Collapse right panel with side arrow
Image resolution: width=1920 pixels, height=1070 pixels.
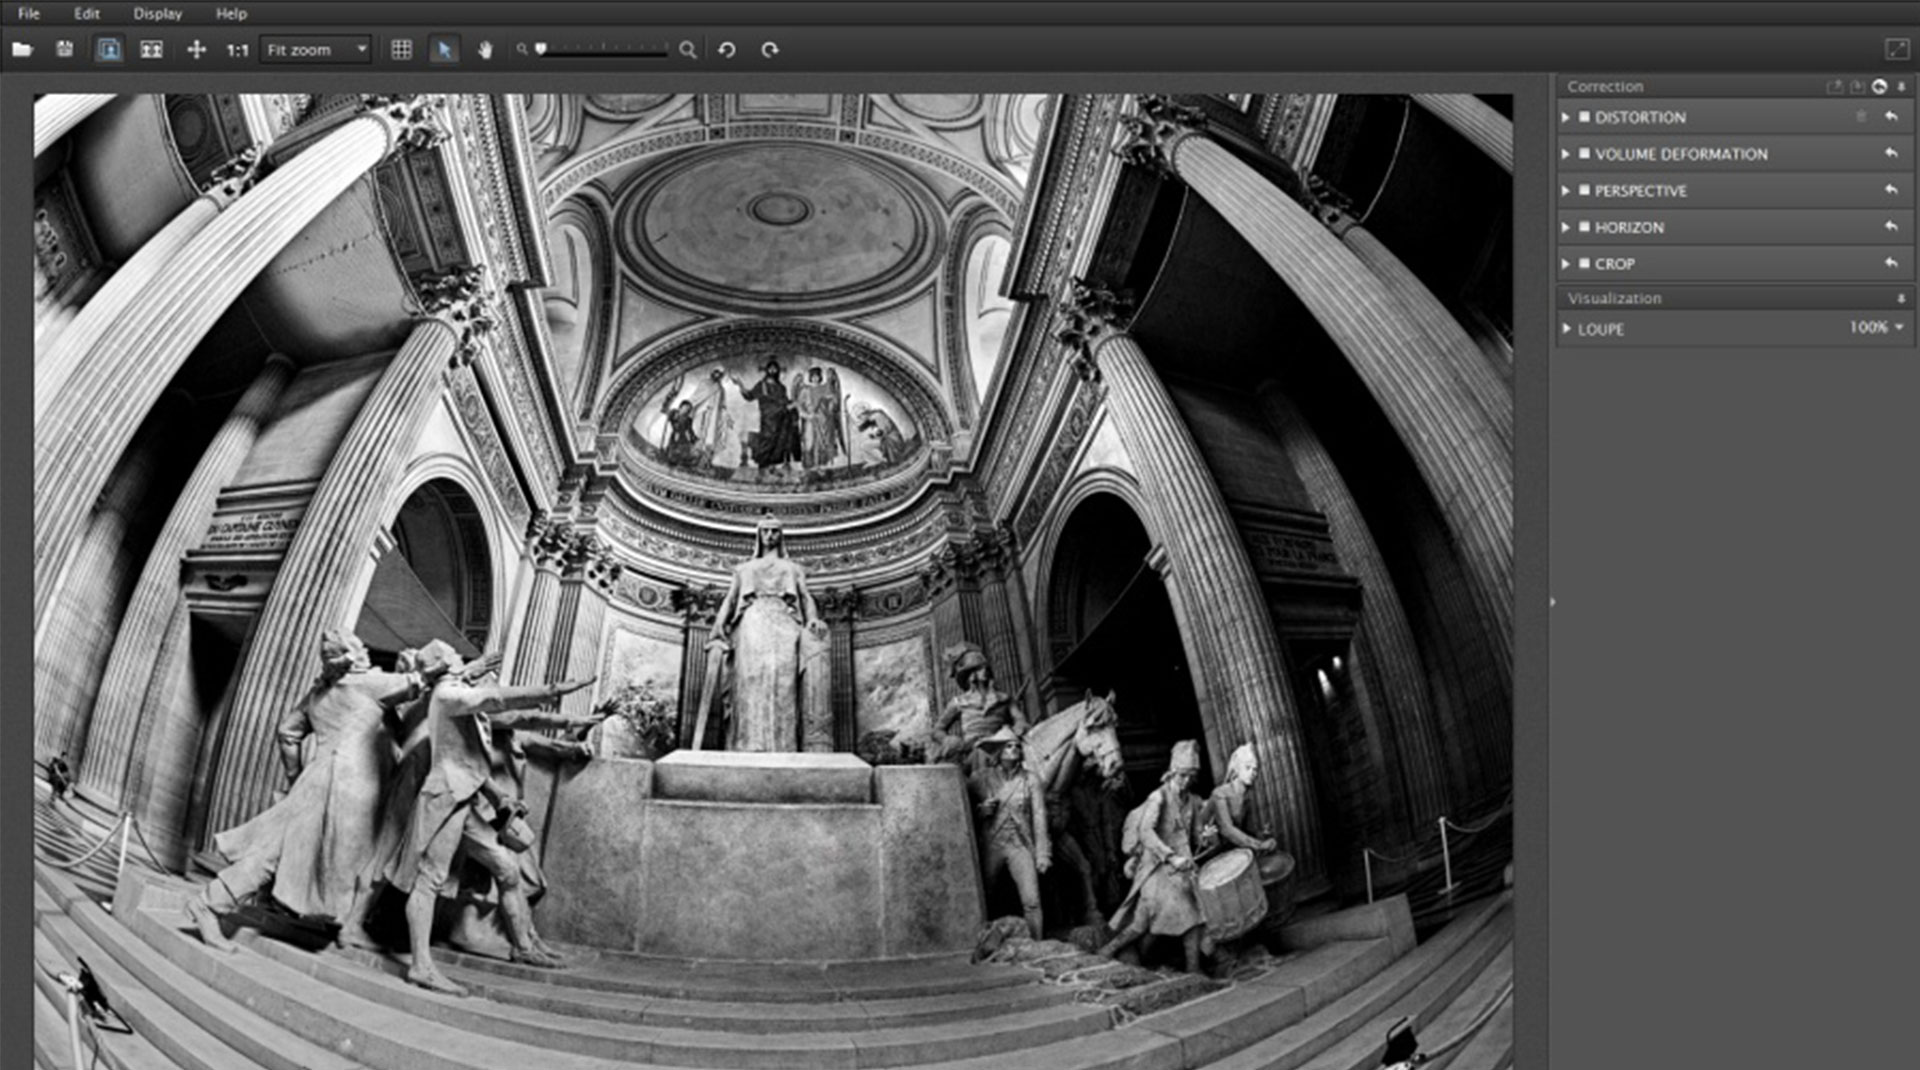coord(1552,602)
